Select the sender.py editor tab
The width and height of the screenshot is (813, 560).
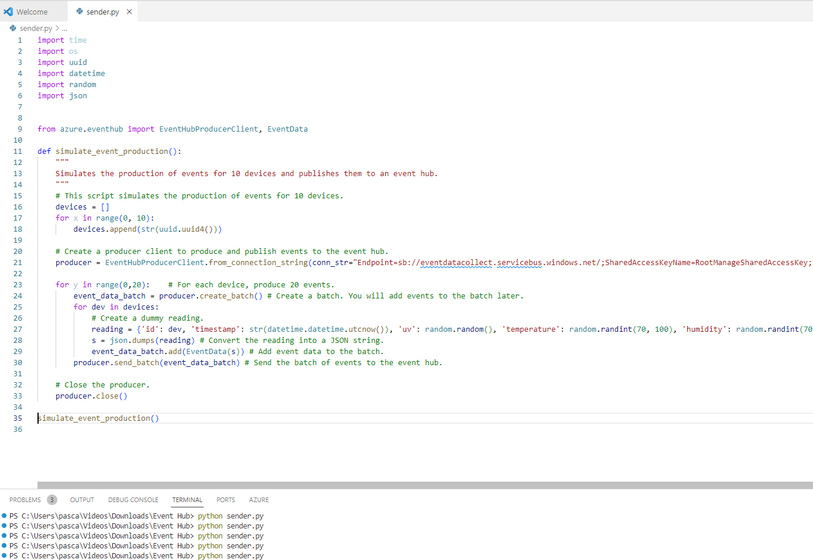click(x=102, y=11)
